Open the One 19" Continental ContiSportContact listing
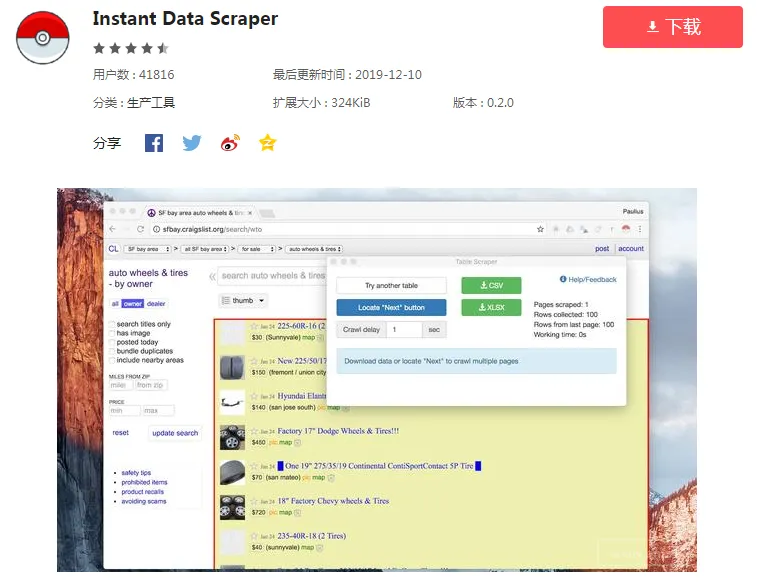757x586 pixels. [x=379, y=466]
